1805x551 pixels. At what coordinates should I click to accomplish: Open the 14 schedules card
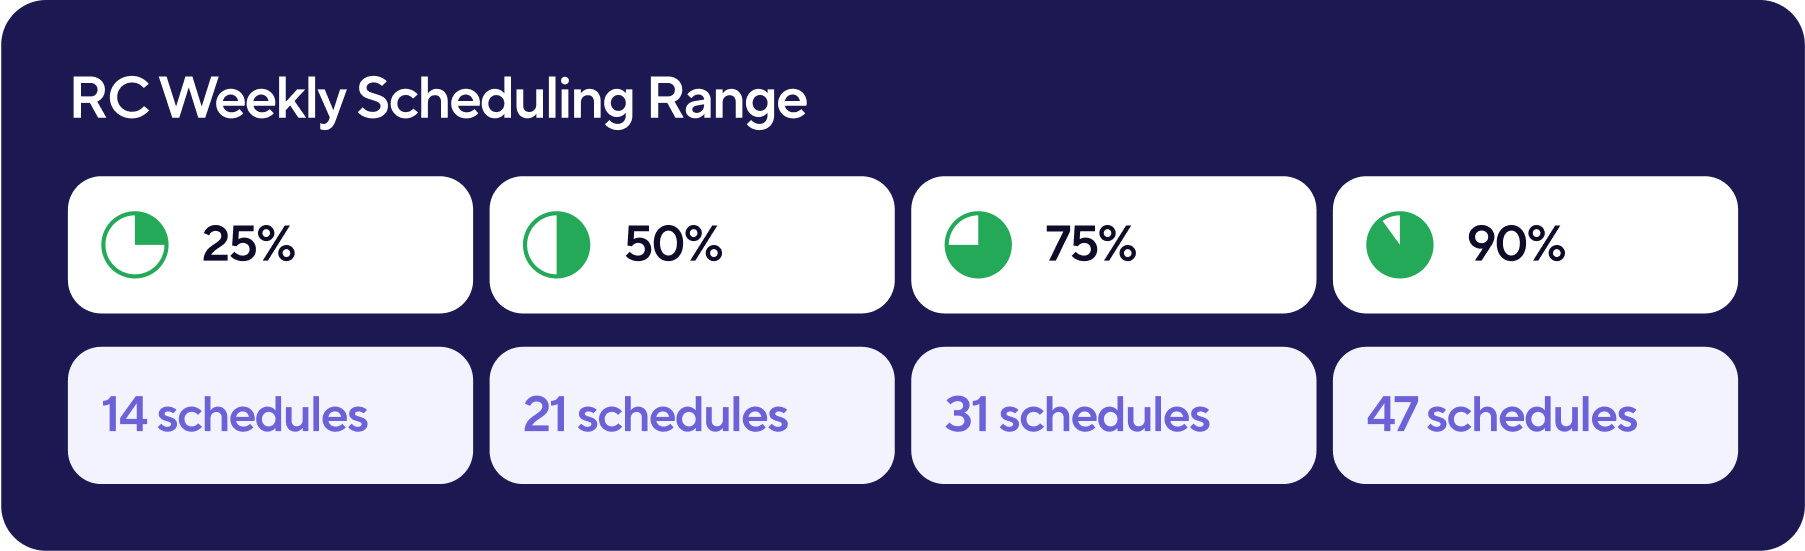coord(270,415)
